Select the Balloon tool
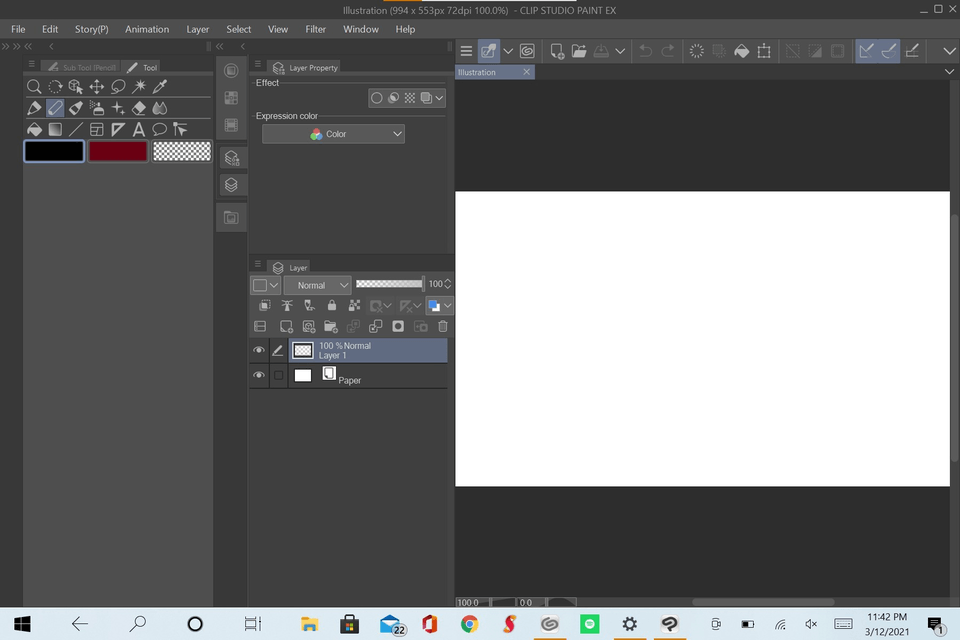 point(160,129)
